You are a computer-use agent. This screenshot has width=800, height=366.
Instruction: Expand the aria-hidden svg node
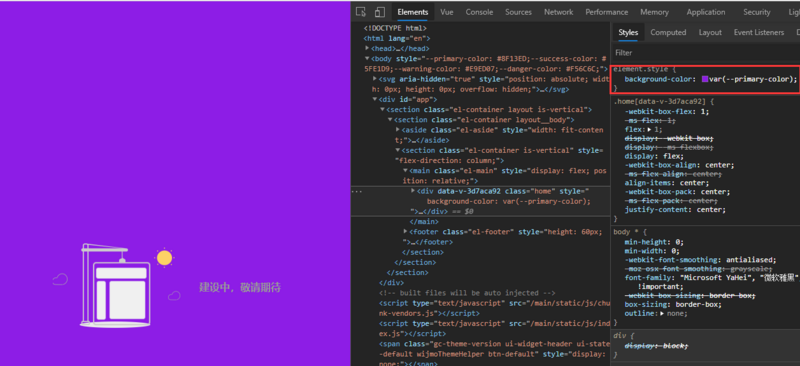pyautogui.click(x=375, y=79)
